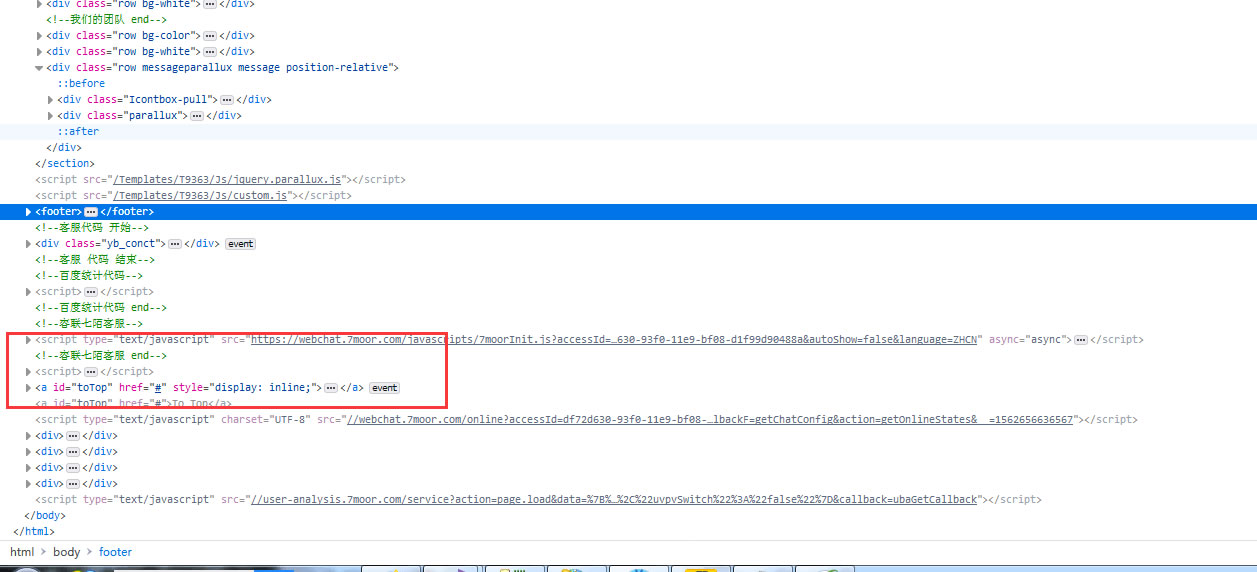Click ellipsis badge of script under 百度统计代码 comment
Image resolution: width=1257 pixels, height=572 pixels.
(x=91, y=292)
